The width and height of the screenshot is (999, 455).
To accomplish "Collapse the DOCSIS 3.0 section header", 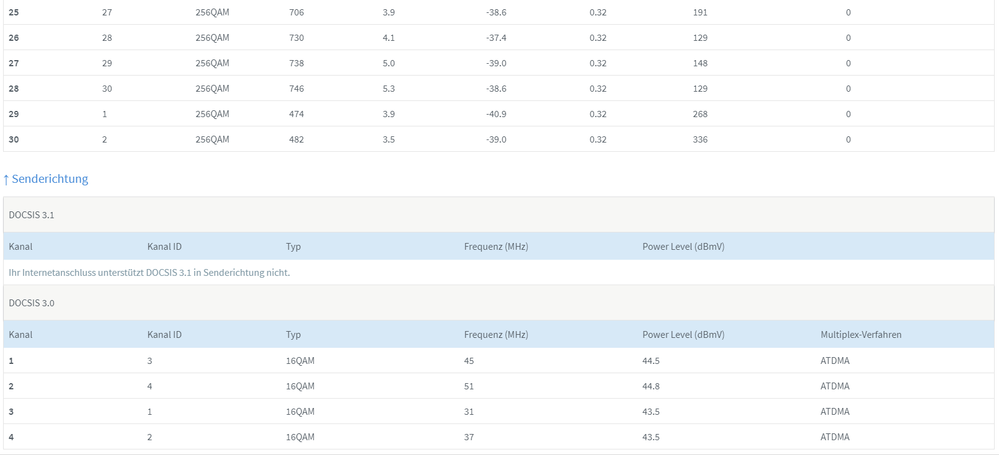I will pyautogui.click(x=33, y=303).
